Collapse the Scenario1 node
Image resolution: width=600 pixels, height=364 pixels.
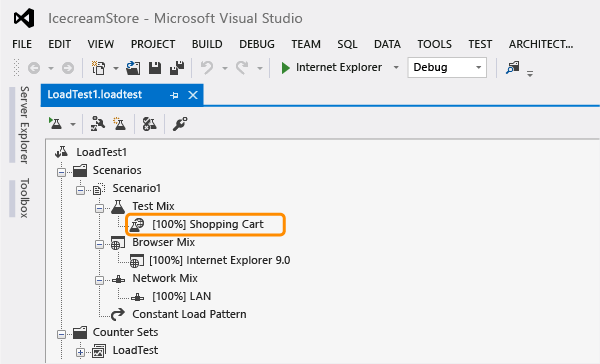point(80,190)
